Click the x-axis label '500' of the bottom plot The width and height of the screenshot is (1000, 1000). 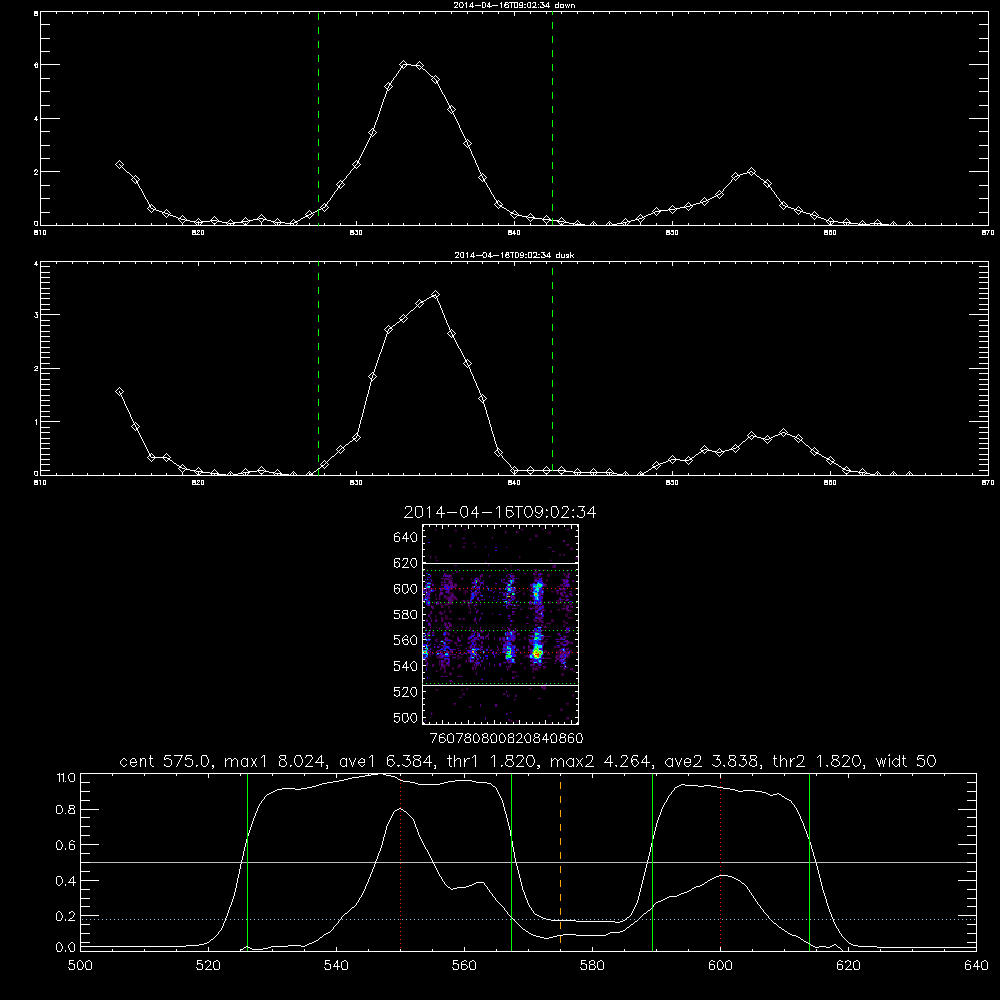80,966
